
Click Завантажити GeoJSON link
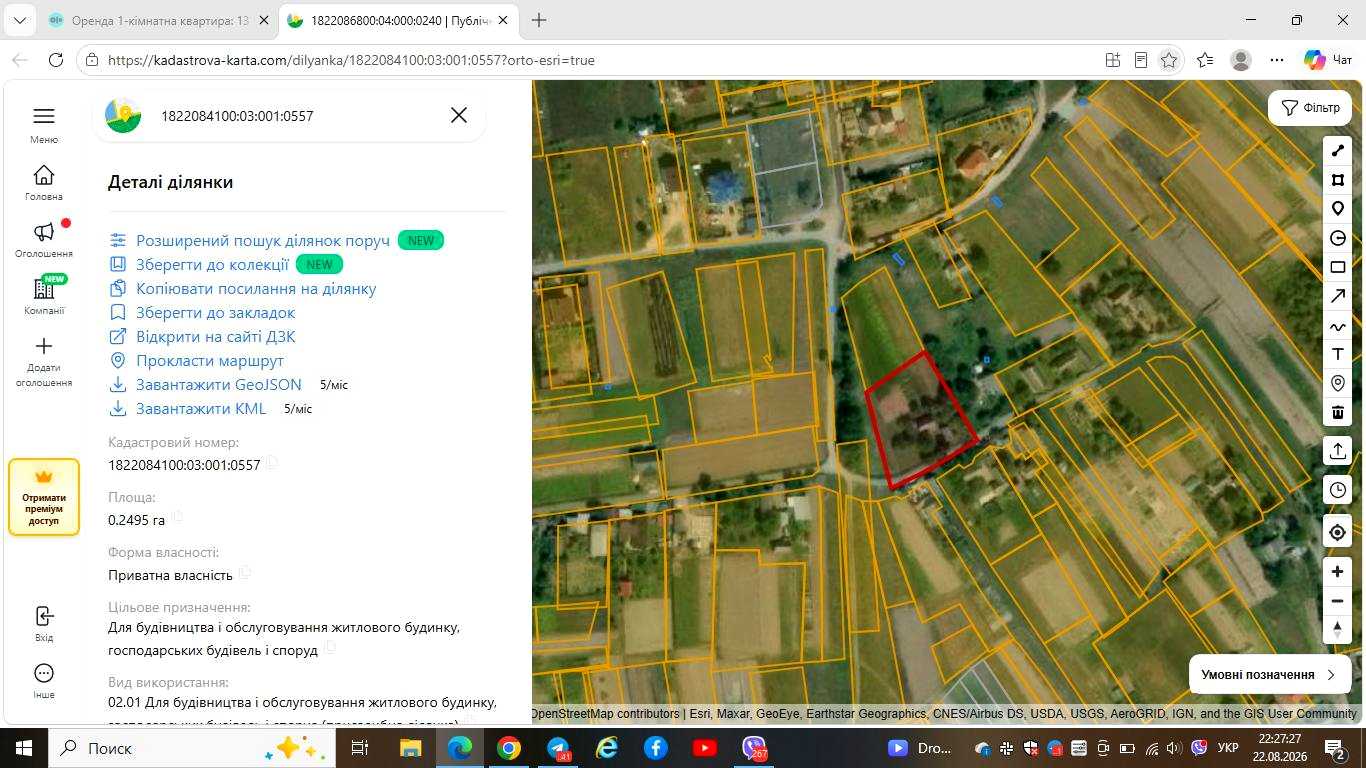pos(219,385)
